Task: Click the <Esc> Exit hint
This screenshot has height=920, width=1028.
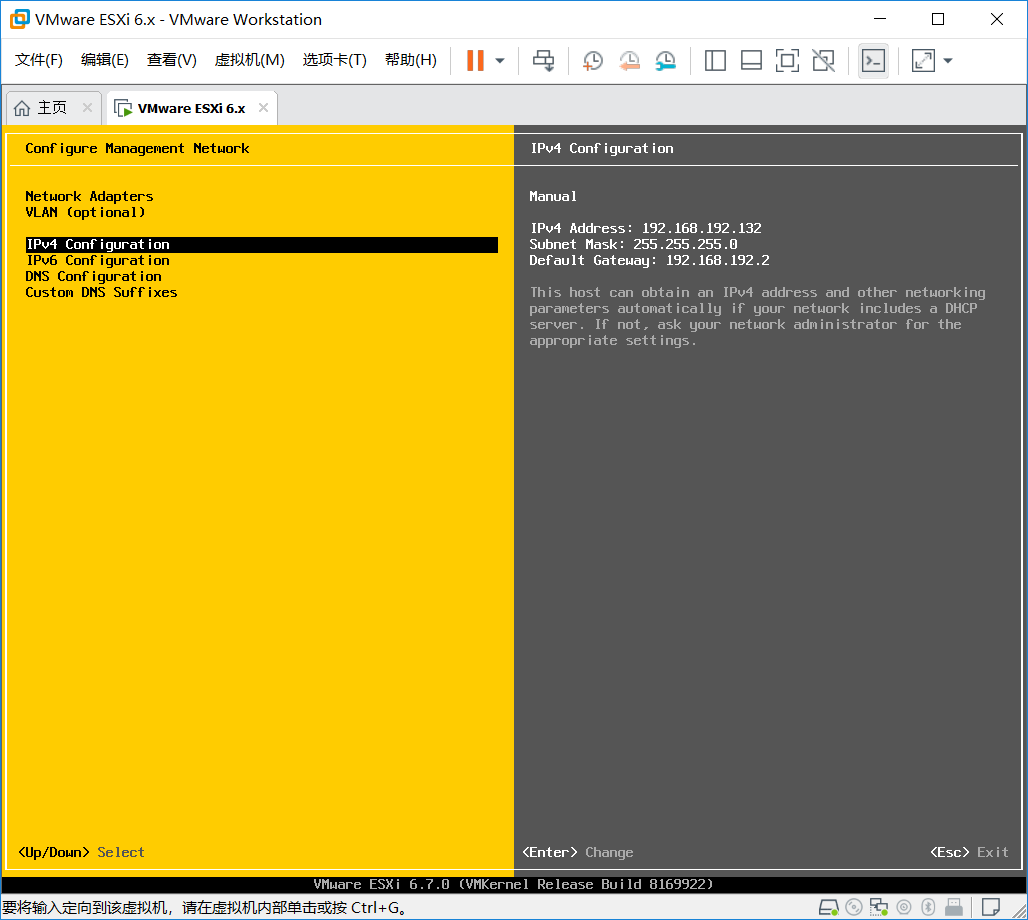Action: 969,852
